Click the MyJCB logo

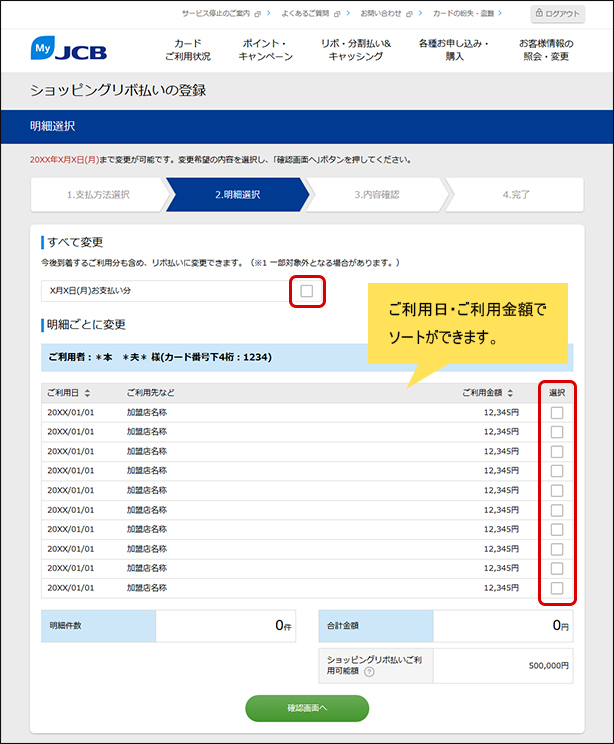pos(69,49)
